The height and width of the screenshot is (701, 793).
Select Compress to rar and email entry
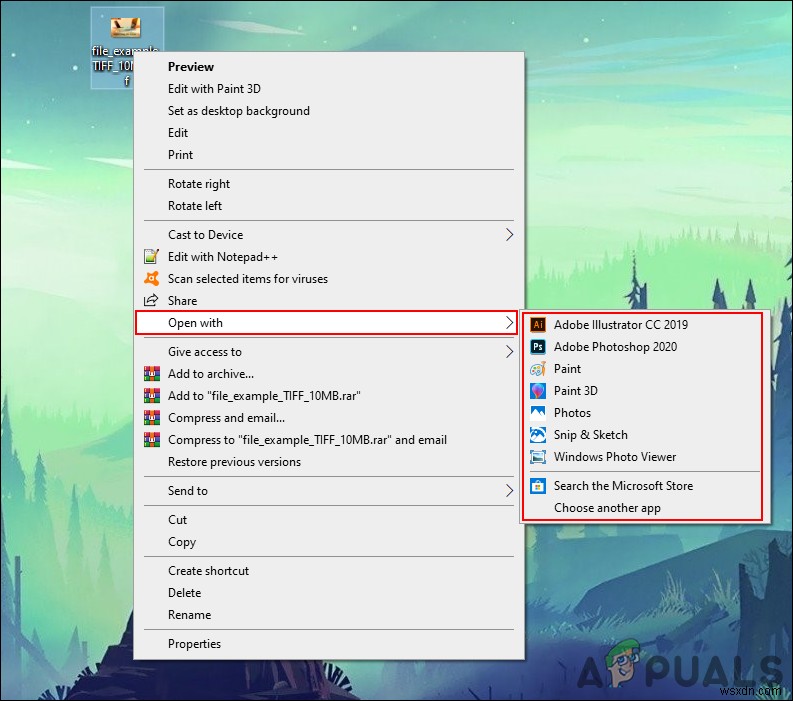tap(329, 440)
